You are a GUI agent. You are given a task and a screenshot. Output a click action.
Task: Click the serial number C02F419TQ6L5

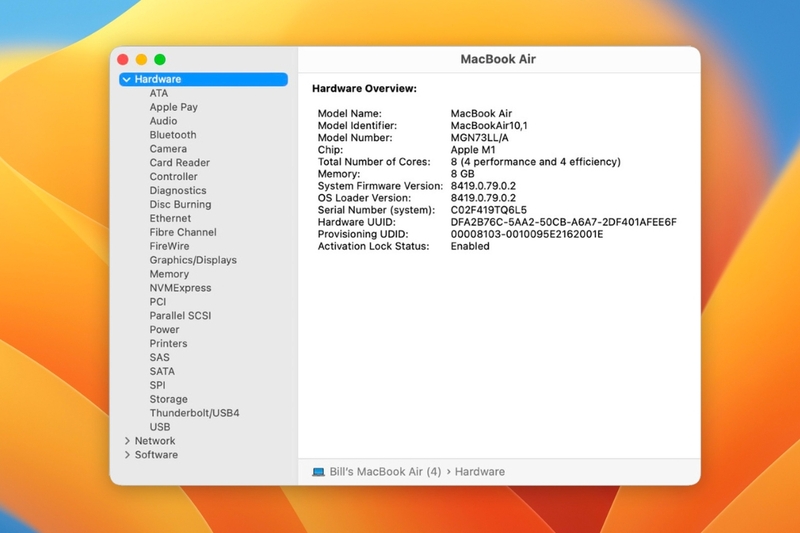(488, 210)
